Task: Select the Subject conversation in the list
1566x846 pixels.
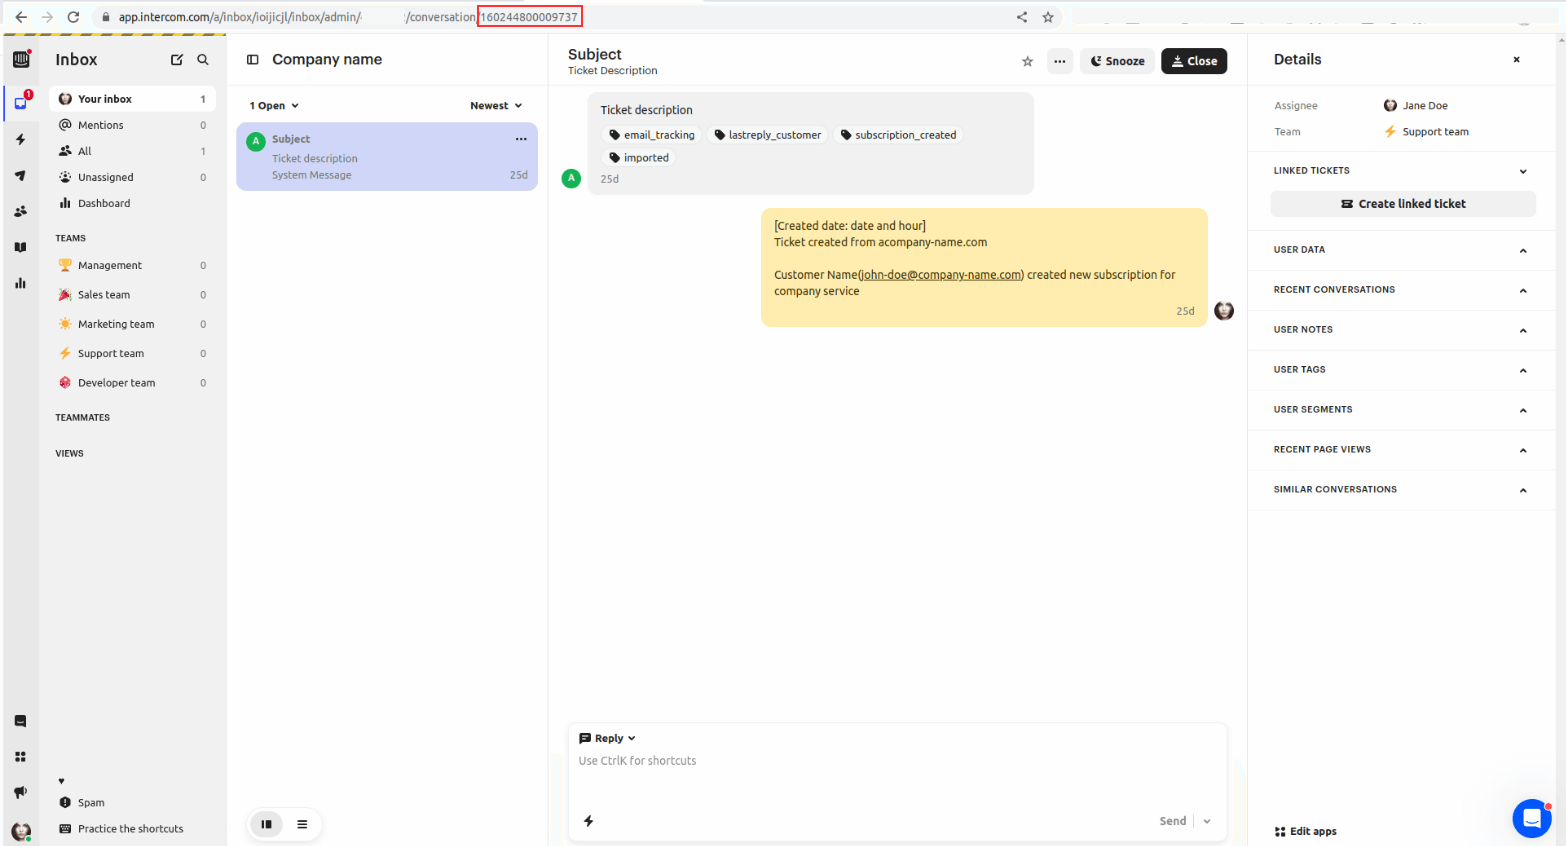Action: click(387, 156)
